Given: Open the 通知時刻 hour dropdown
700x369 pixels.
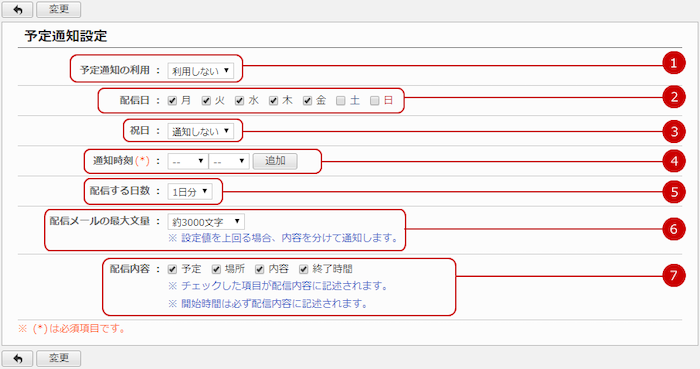Looking at the screenshot, I should (x=188, y=162).
